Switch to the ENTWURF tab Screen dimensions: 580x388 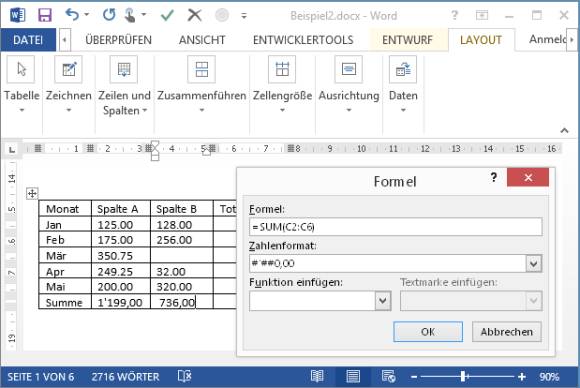[x=407, y=40]
